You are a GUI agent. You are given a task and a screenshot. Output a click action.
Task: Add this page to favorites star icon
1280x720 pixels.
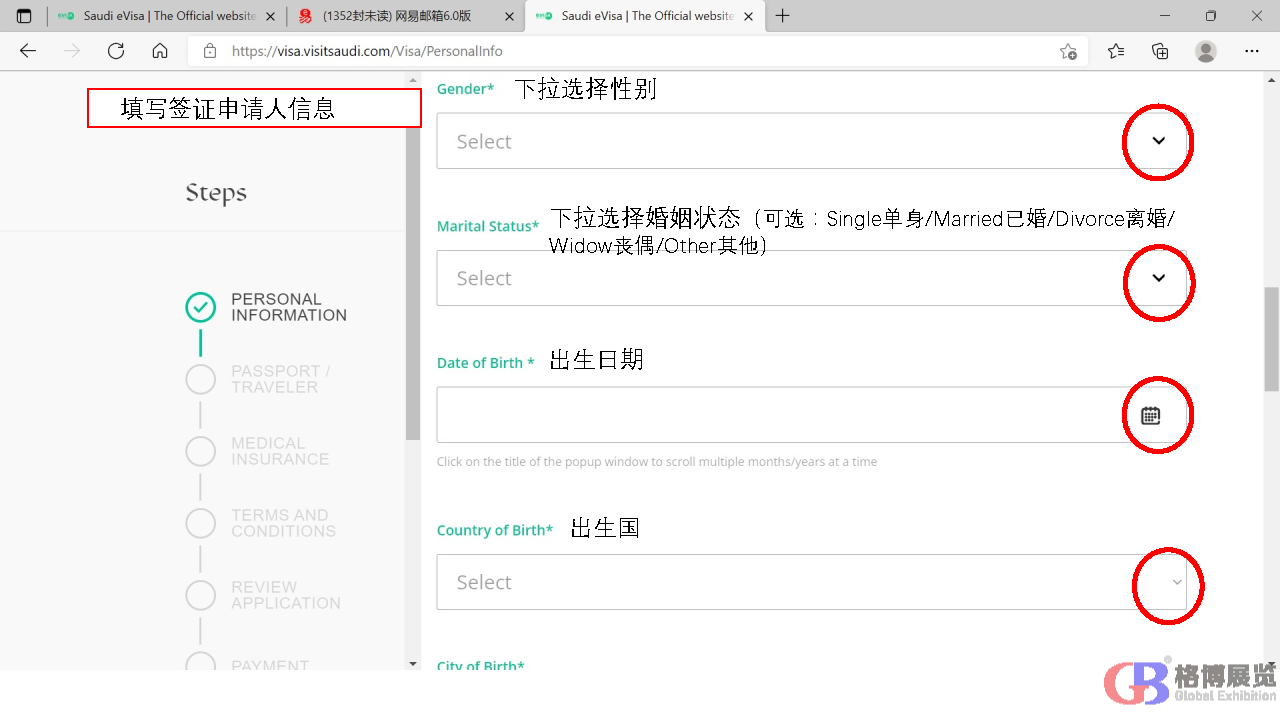[x=1068, y=51]
